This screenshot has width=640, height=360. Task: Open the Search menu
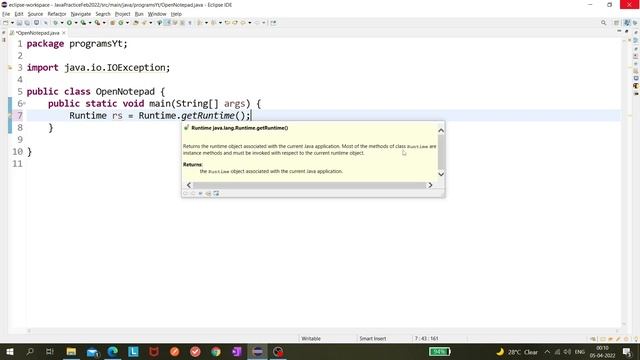103,14
